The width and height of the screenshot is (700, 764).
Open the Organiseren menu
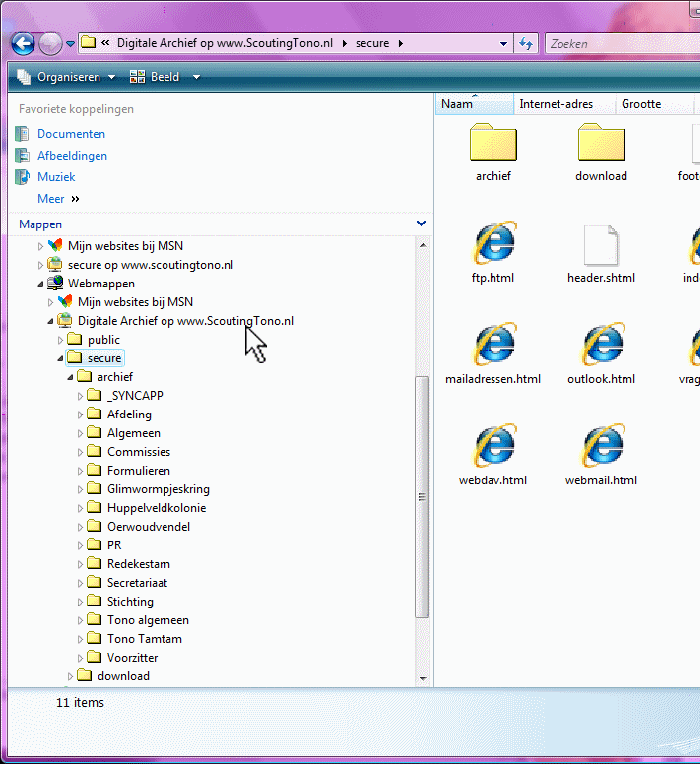click(67, 77)
